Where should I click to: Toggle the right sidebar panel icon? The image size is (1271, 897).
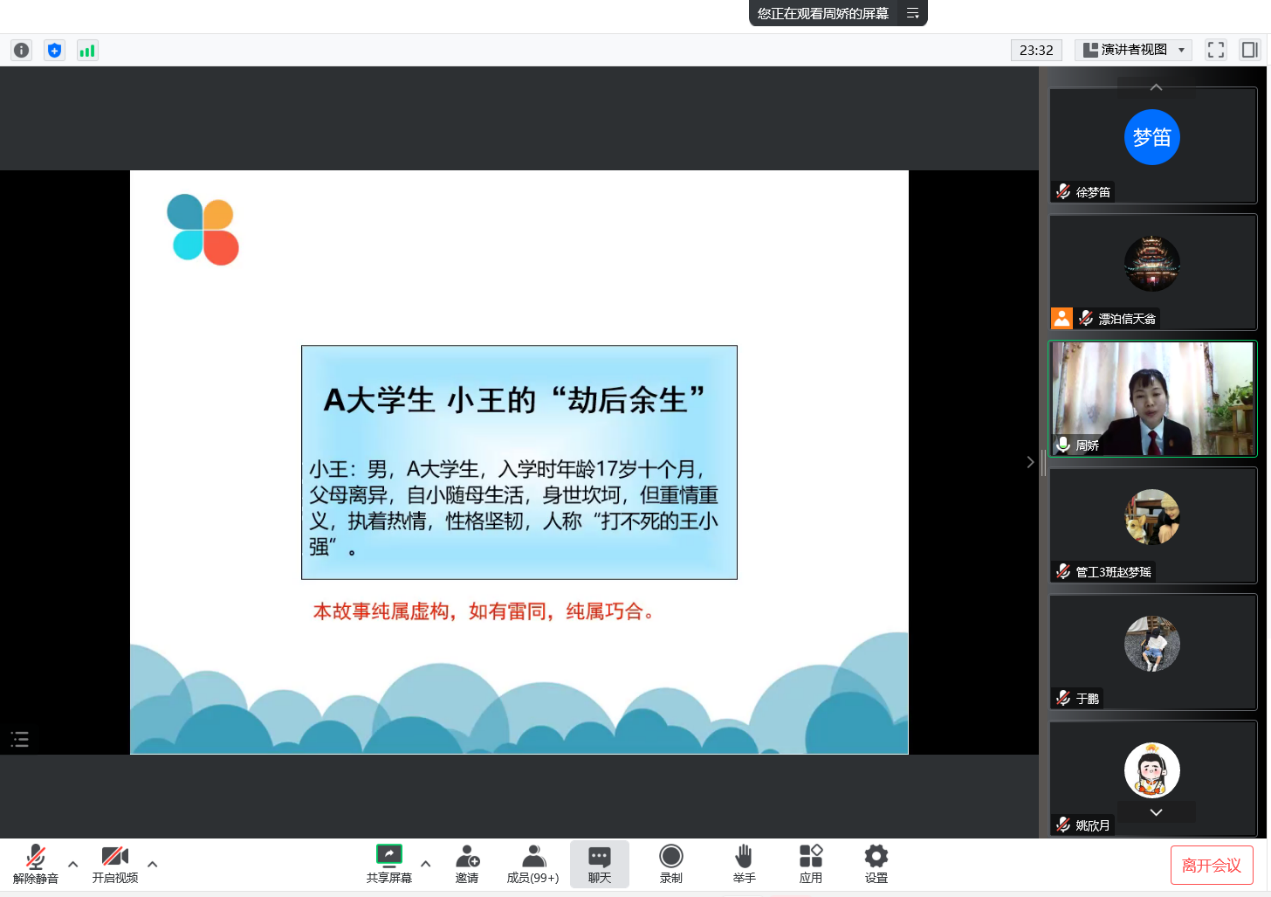coord(1249,50)
